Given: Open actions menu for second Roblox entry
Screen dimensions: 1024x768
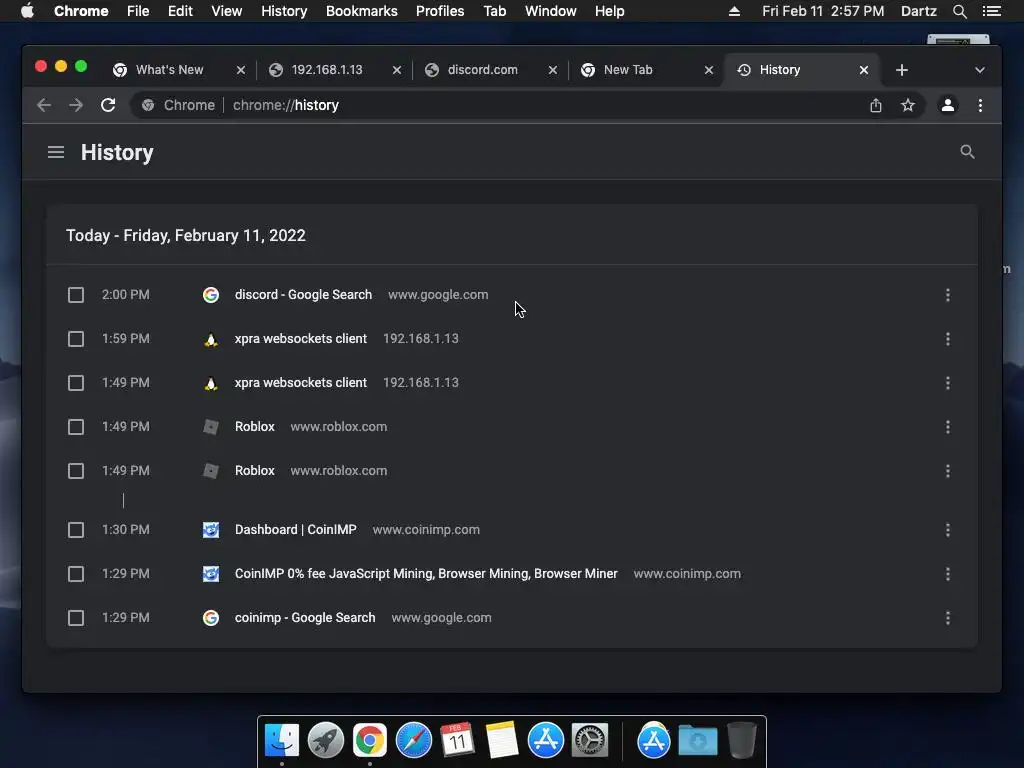Looking at the screenshot, I should coord(948,471).
